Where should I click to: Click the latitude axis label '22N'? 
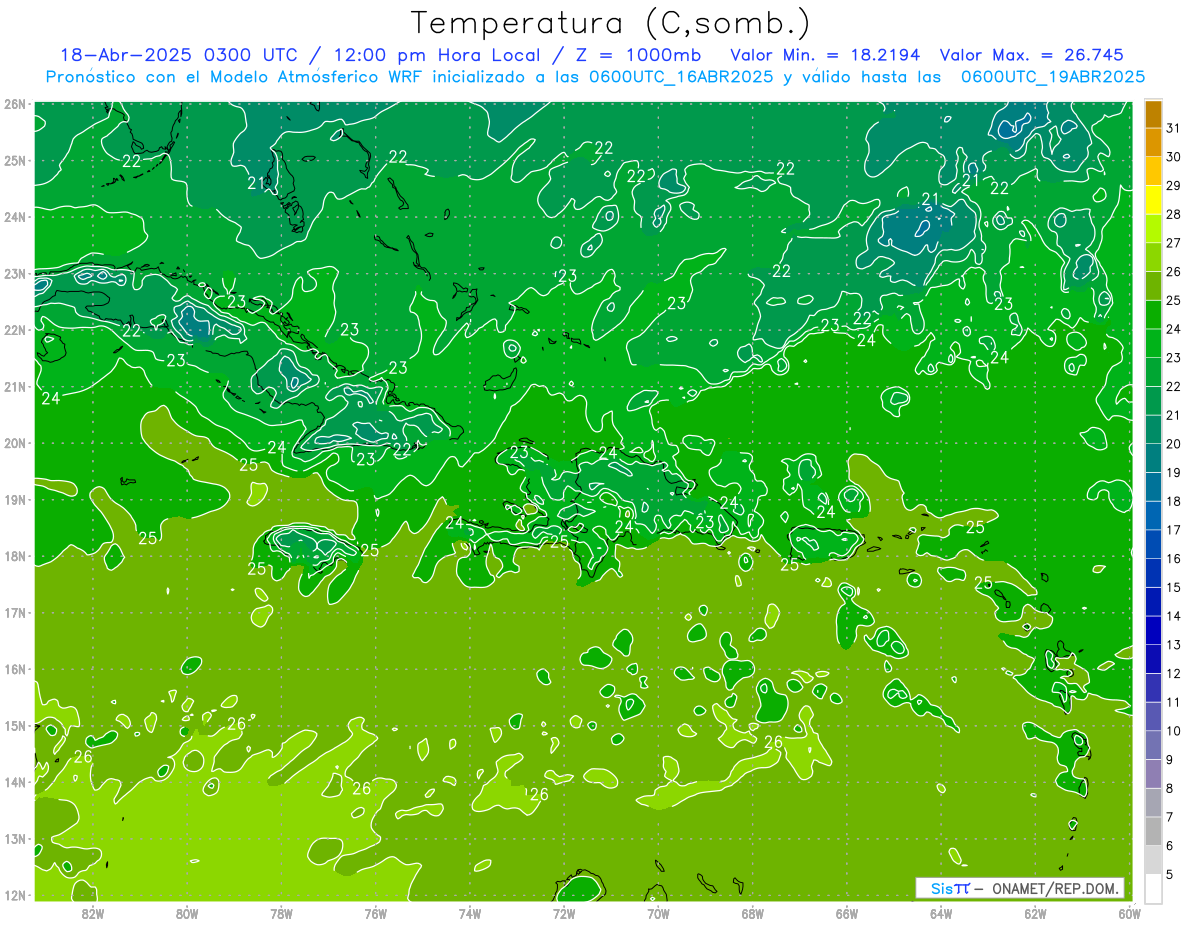point(14,330)
